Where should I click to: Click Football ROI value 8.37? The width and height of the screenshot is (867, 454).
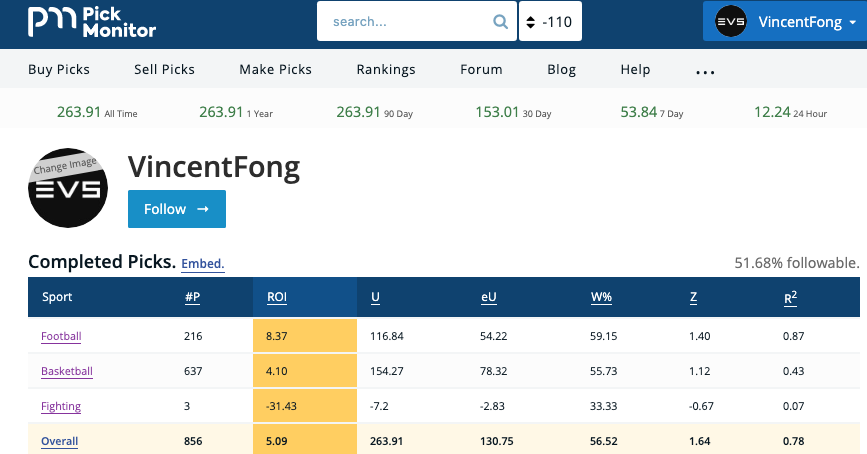coord(276,336)
